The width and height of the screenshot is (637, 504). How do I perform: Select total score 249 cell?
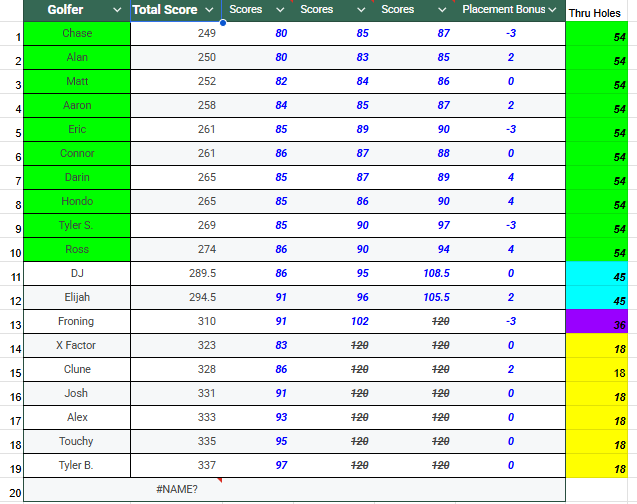[176, 33]
